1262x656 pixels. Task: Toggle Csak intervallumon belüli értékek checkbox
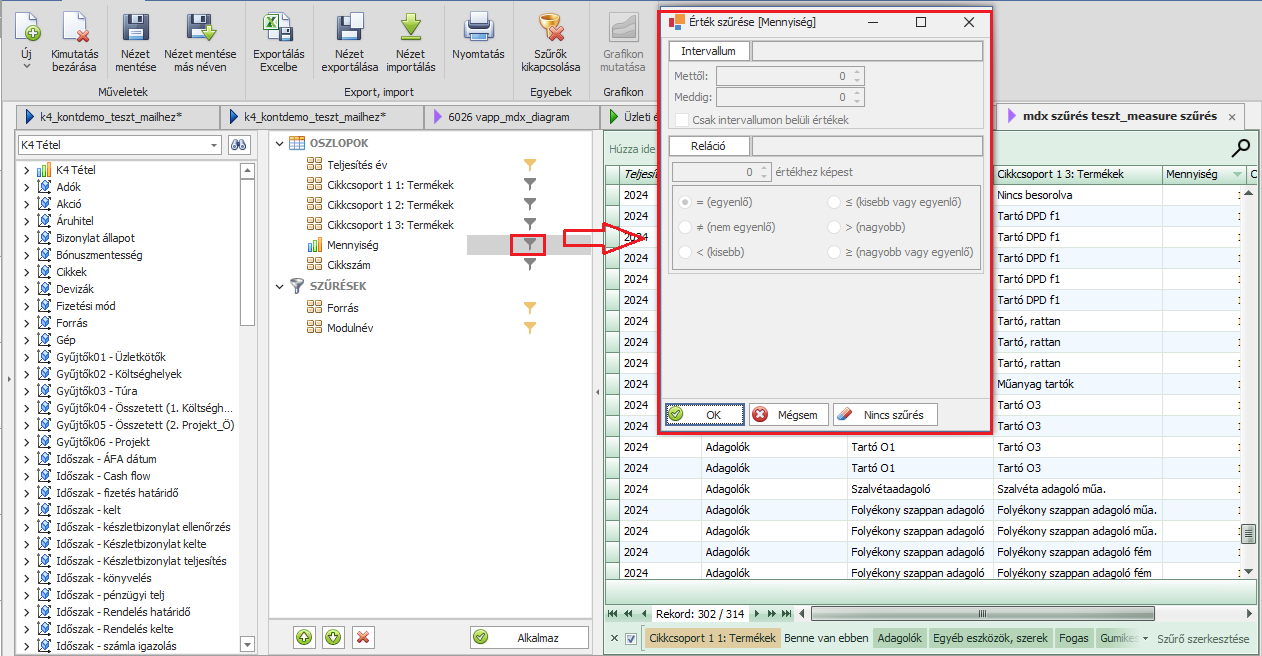[x=683, y=120]
